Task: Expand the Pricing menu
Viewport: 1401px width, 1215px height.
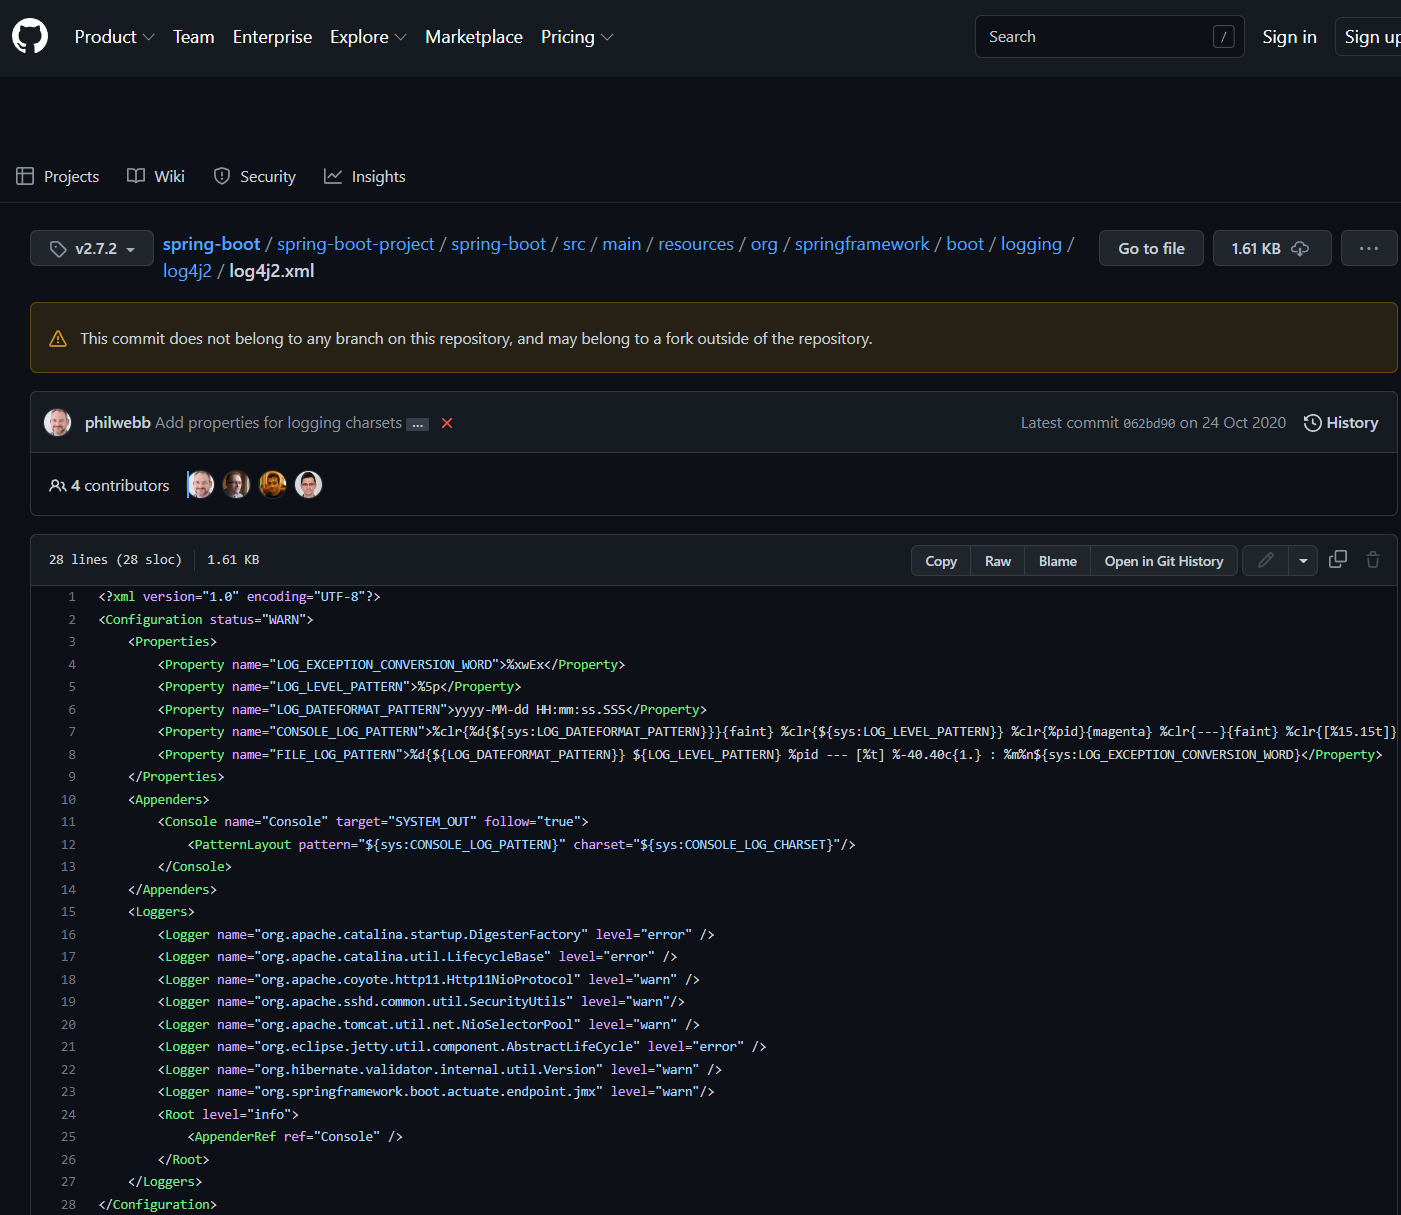Action: pyautogui.click(x=577, y=37)
